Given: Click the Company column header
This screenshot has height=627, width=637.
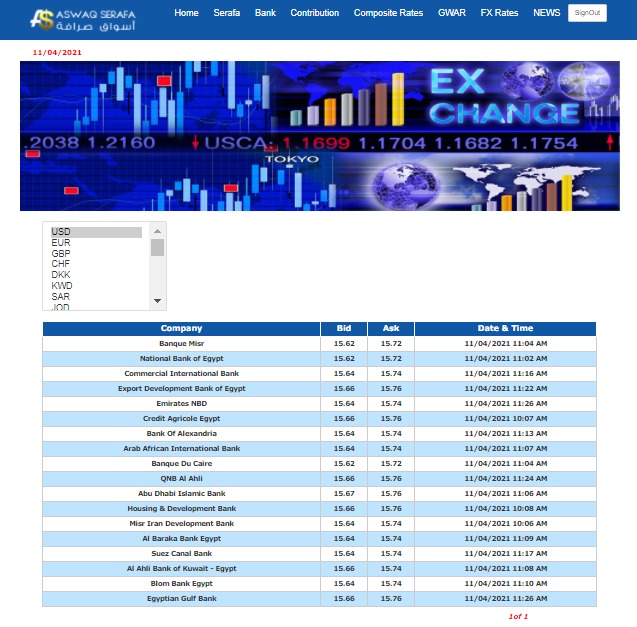Looking at the screenshot, I should pyautogui.click(x=181, y=328).
